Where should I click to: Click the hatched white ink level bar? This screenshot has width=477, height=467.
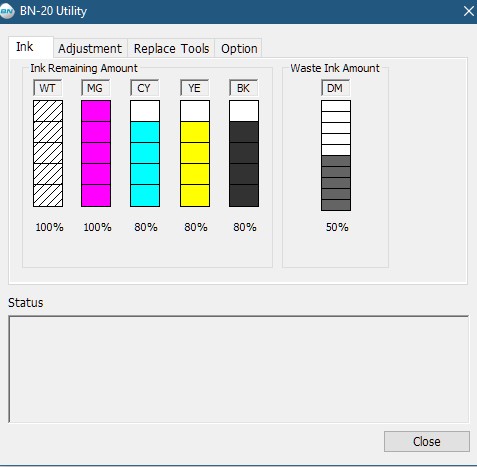click(x=48, y=153)
